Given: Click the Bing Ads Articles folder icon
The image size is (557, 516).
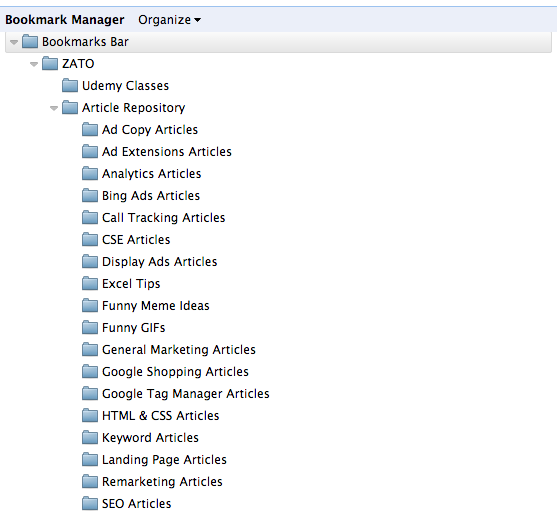Looking at the screenshot, I should point(90,196).
